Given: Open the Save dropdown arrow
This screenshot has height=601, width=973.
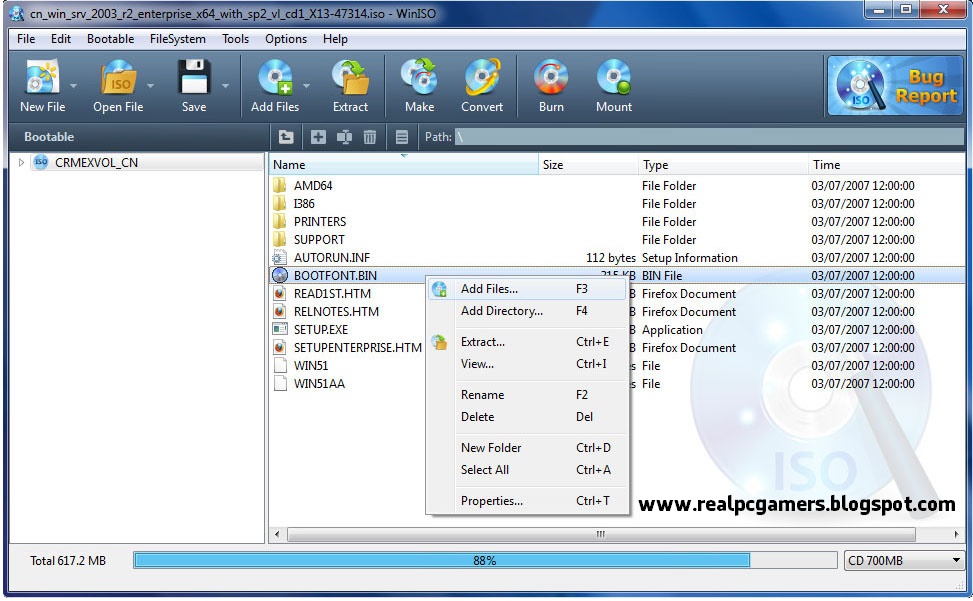Looking at the screenshot, I should (225, 86).
